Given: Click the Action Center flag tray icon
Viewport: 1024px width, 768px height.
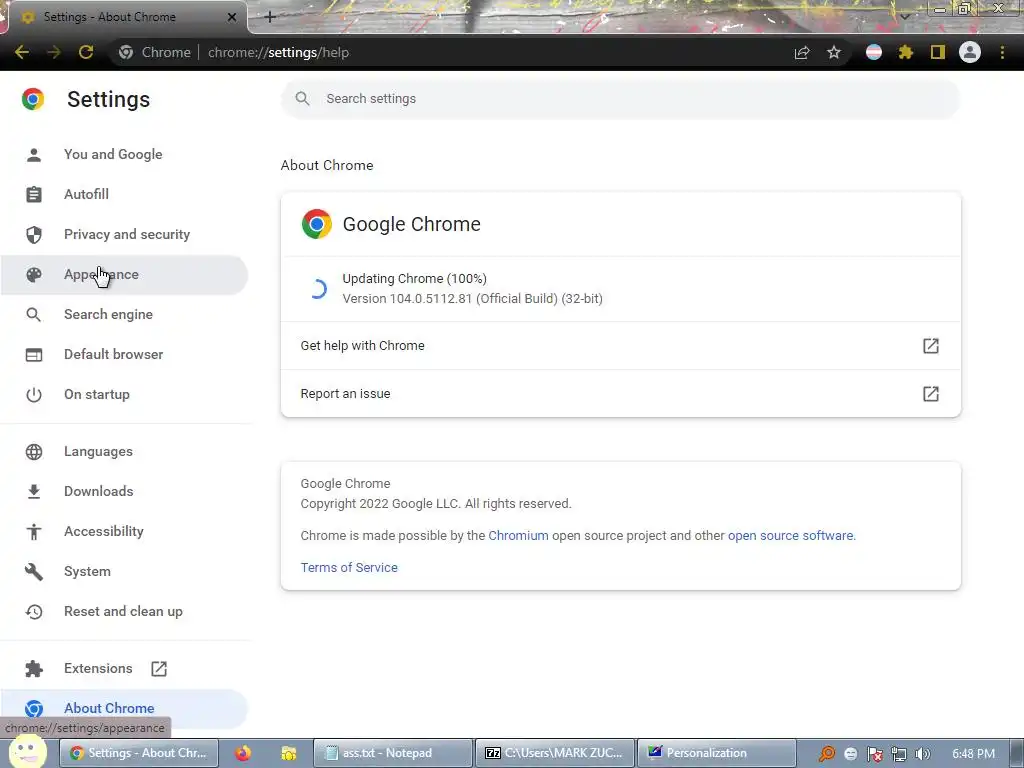Looking at the screenshot, I should (x=874, y=754).
